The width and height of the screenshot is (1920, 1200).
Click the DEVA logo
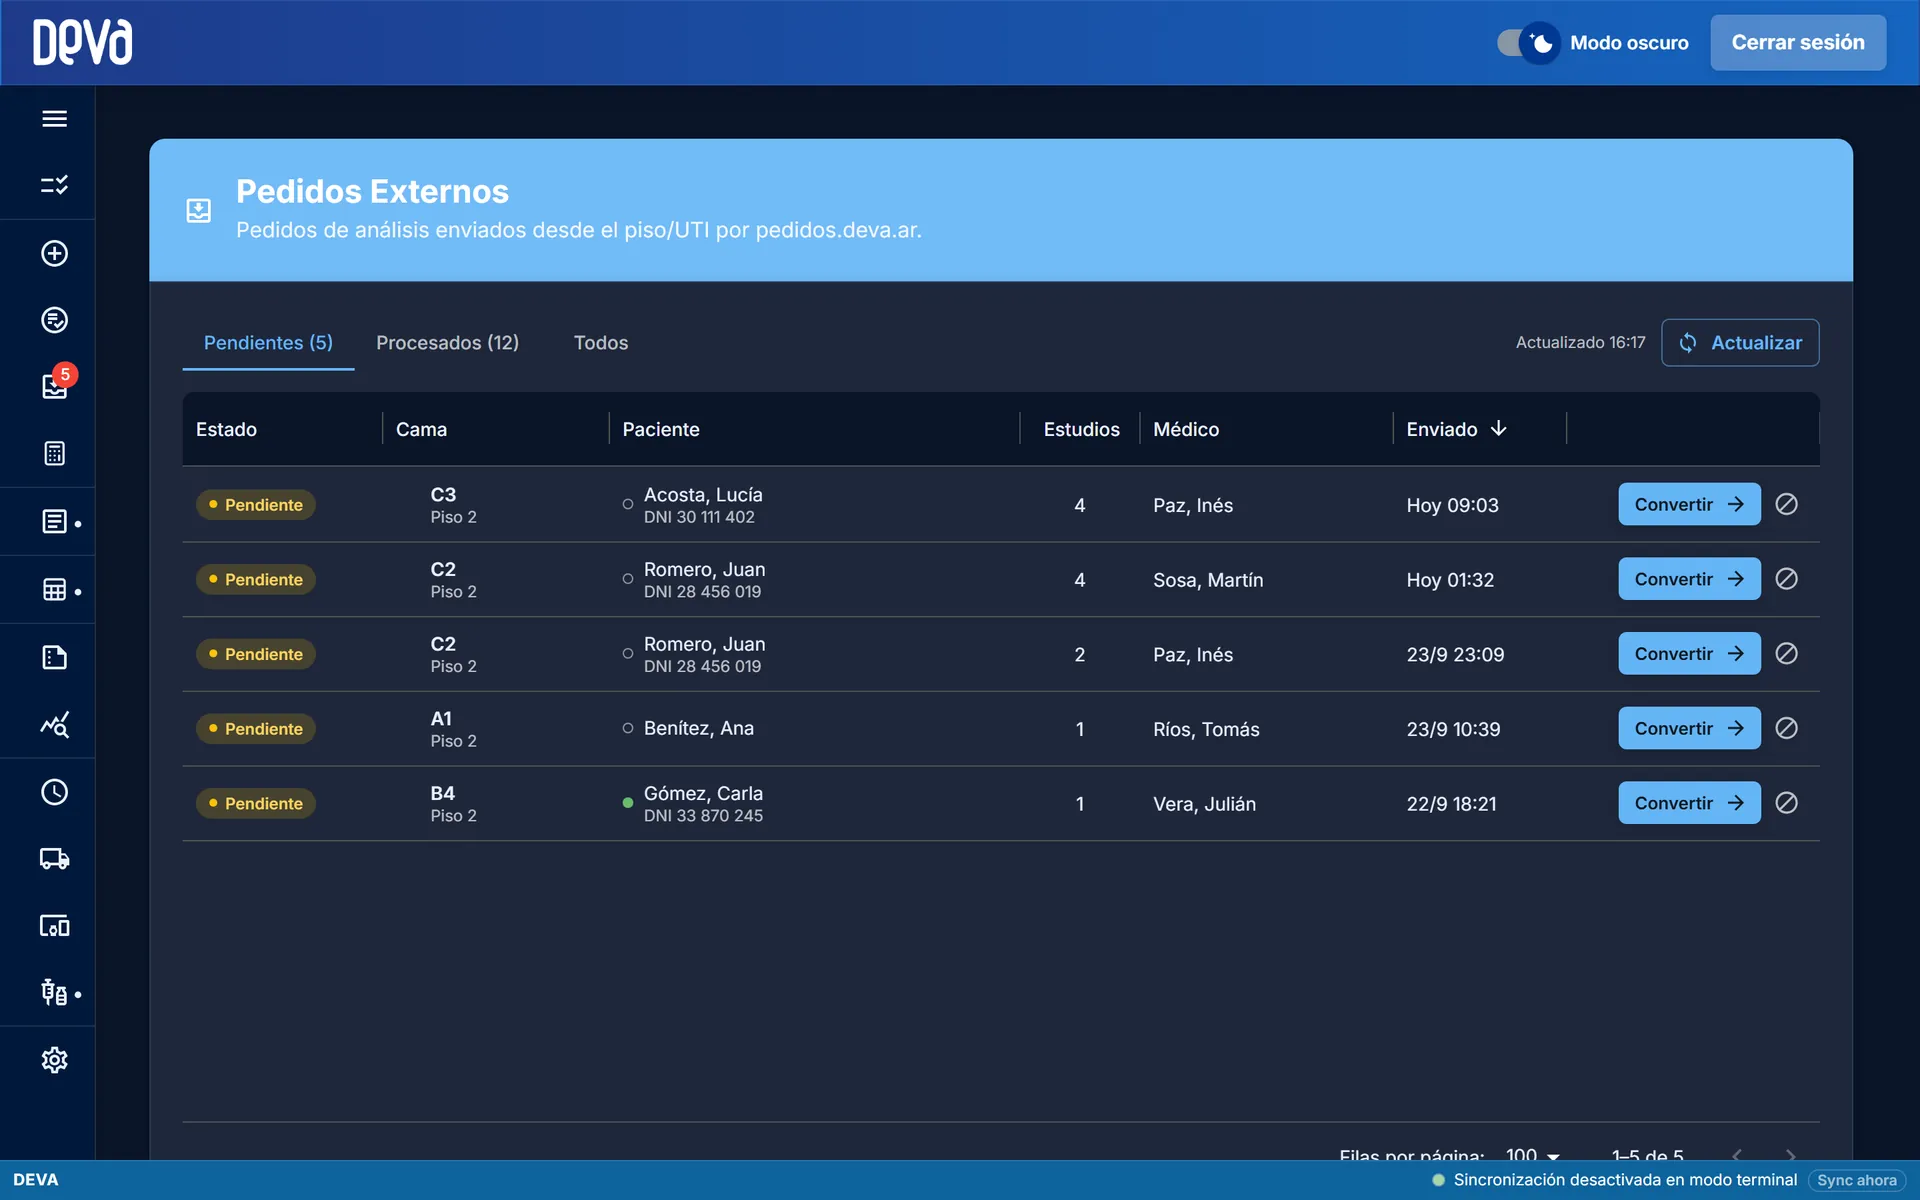[82, 42]
